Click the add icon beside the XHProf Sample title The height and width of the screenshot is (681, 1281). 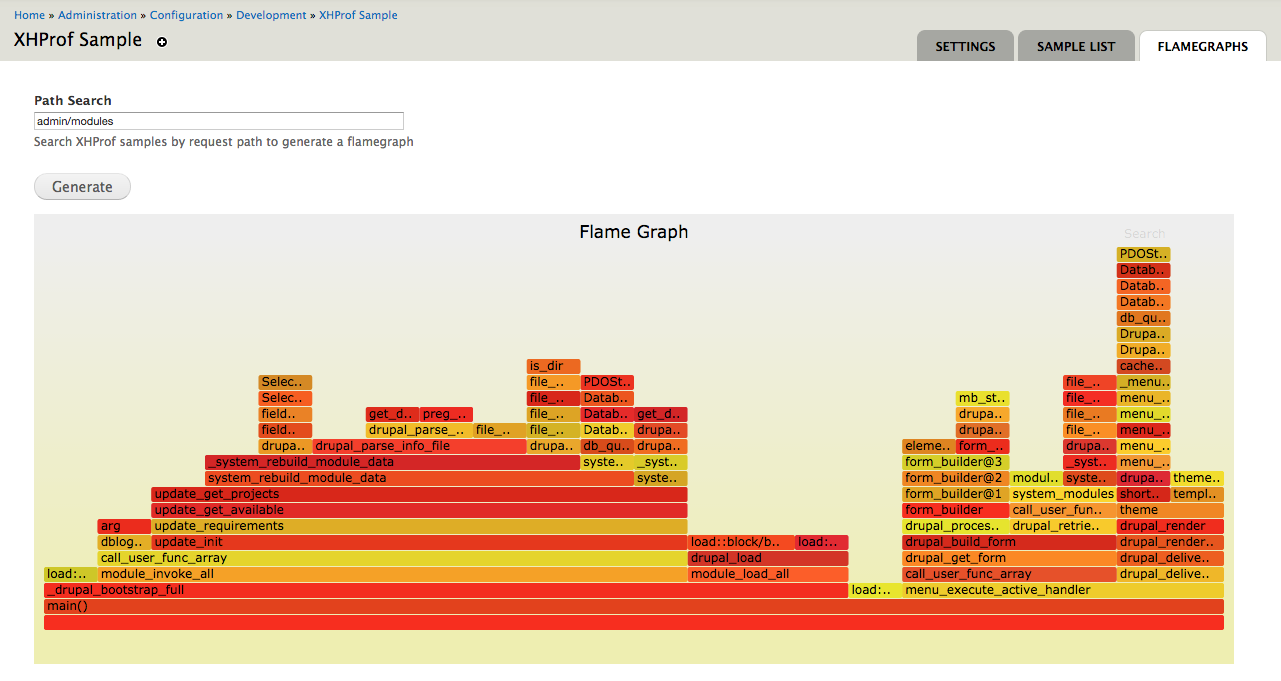[161, 43]
